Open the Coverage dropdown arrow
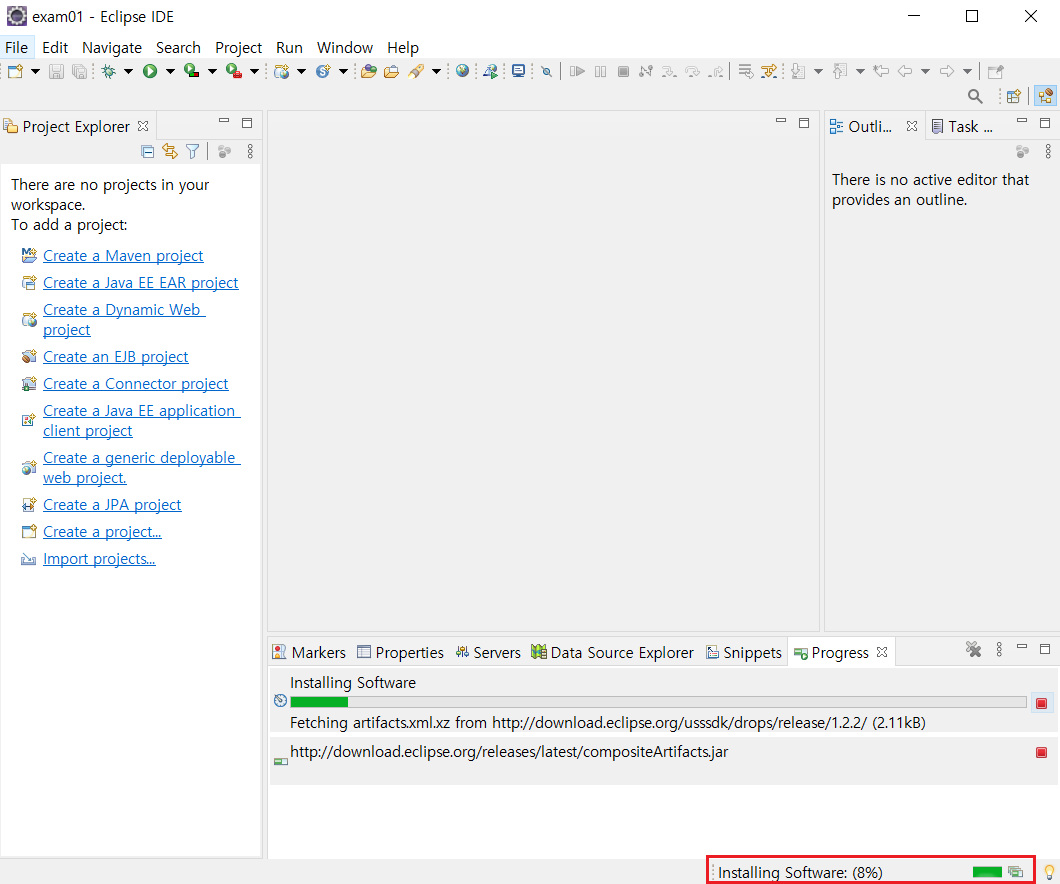The width and height of the screenshot is (1060, 884). pos(212,72)
